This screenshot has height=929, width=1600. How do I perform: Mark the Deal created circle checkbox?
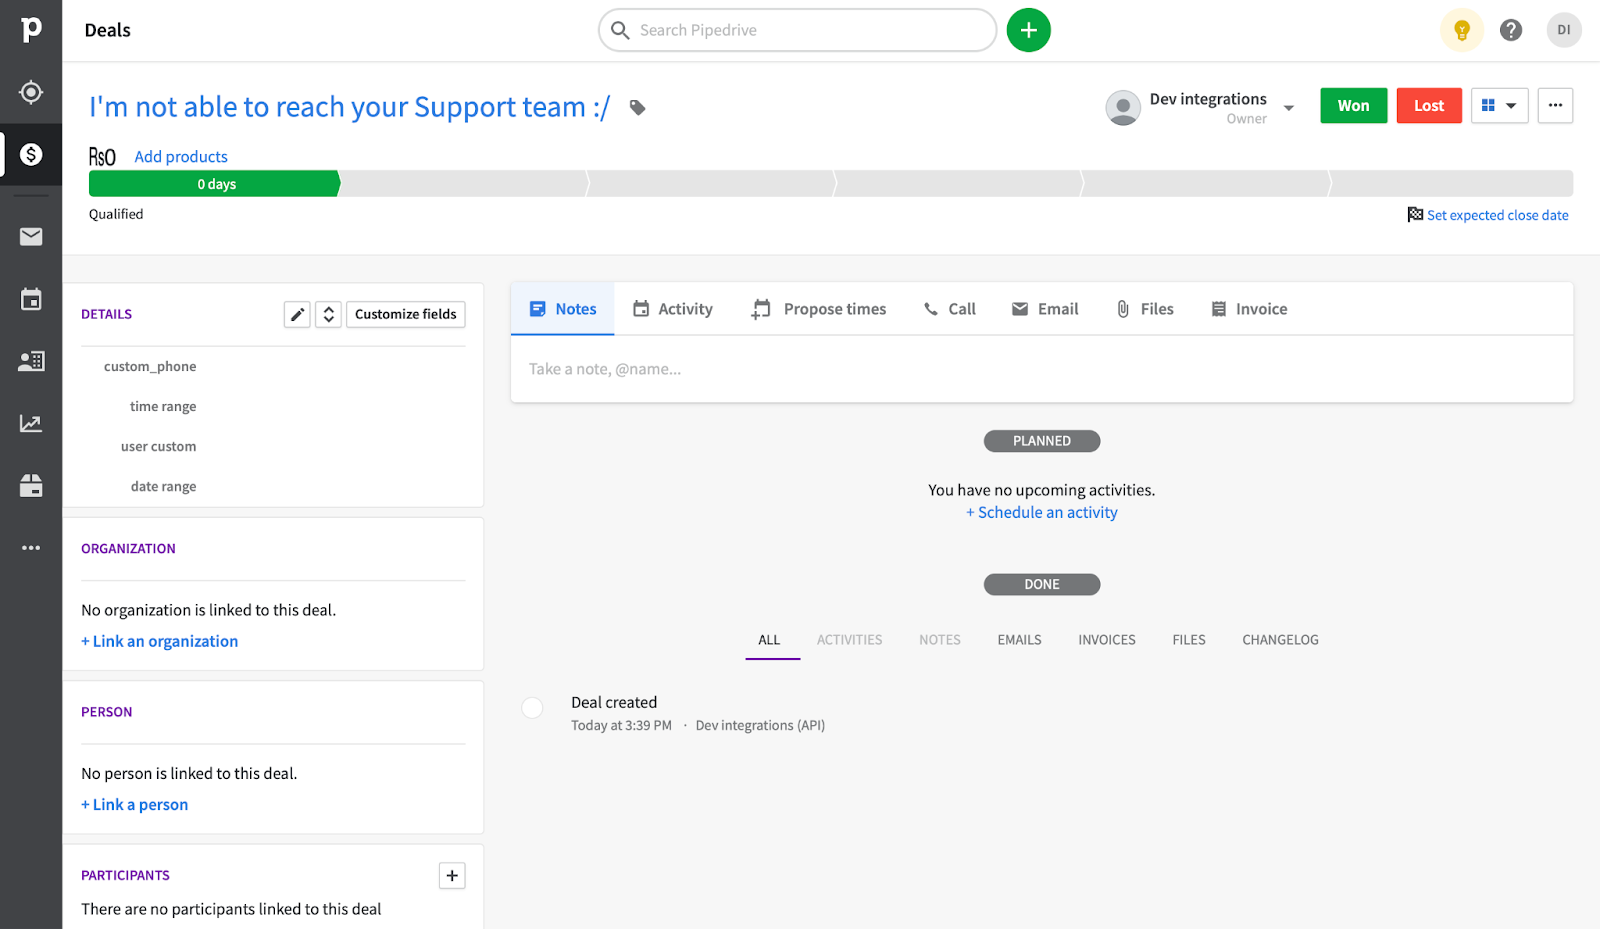click(532, 708)
